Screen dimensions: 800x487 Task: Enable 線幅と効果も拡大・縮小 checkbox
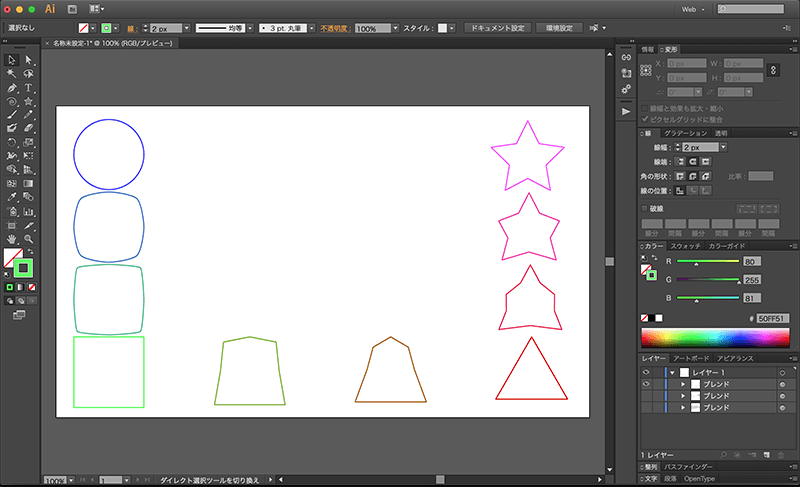(x=644, y=109)
